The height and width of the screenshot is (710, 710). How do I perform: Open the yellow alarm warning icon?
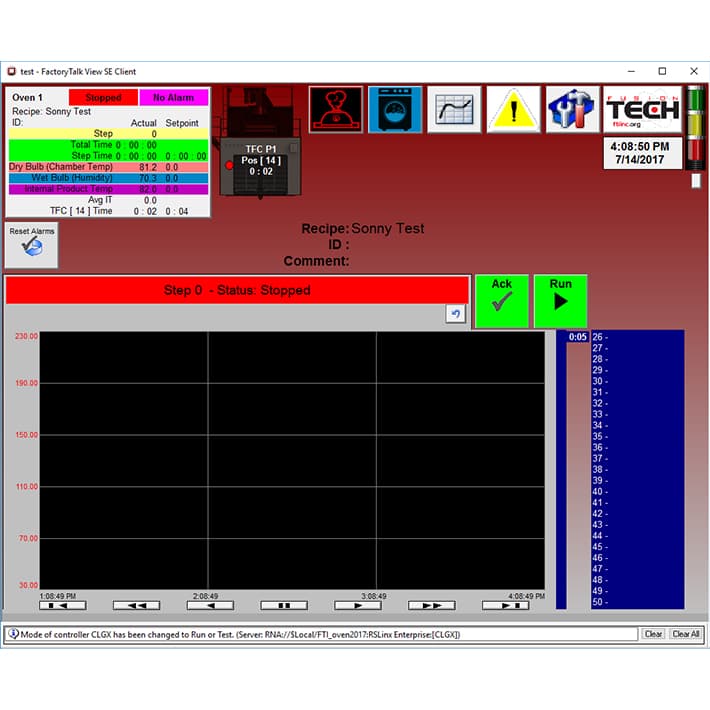tap(513, 109)
